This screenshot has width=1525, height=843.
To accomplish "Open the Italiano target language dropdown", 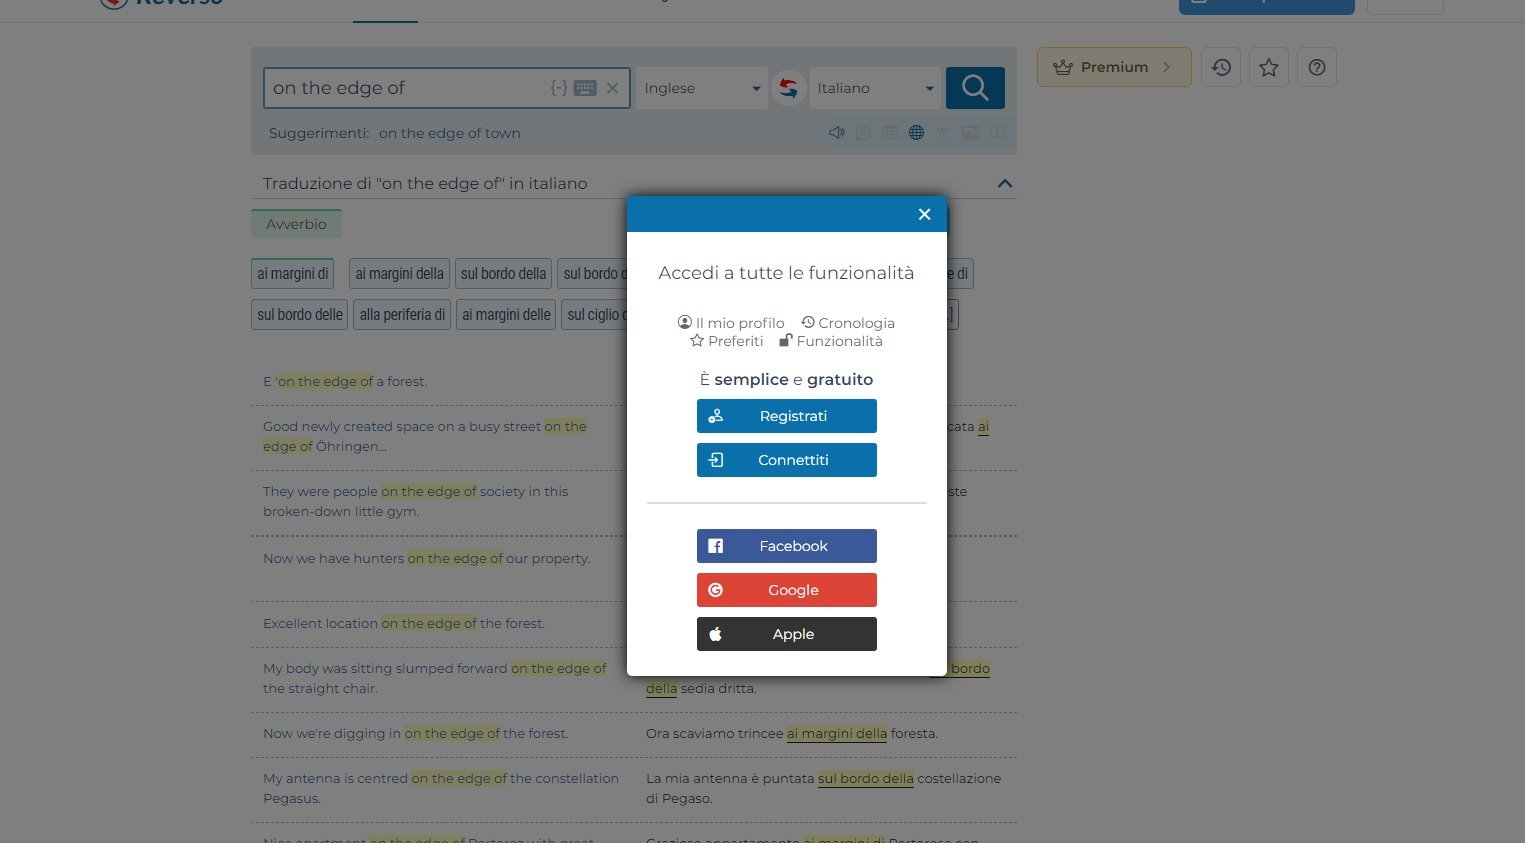I will click(875, 88).
